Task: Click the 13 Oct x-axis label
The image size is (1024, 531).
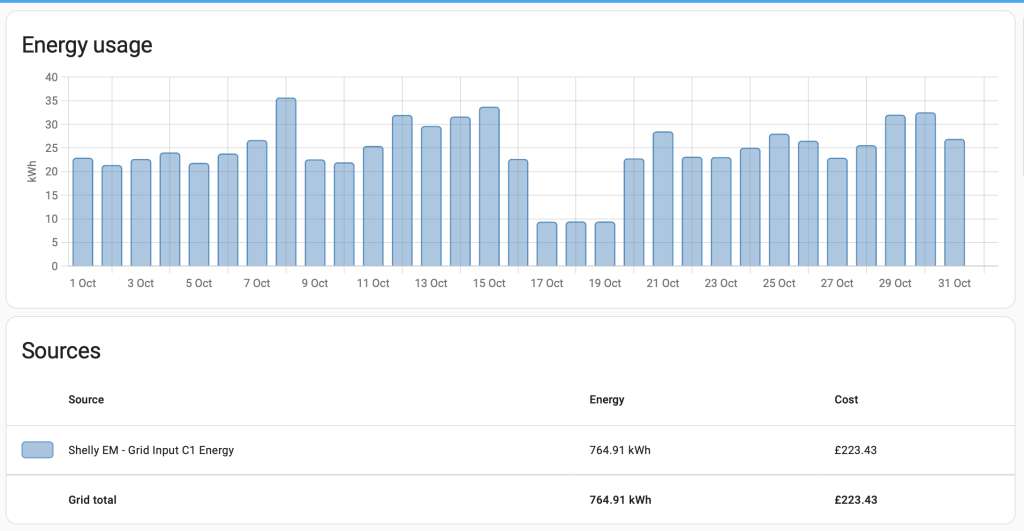Action: coord(431,284)
